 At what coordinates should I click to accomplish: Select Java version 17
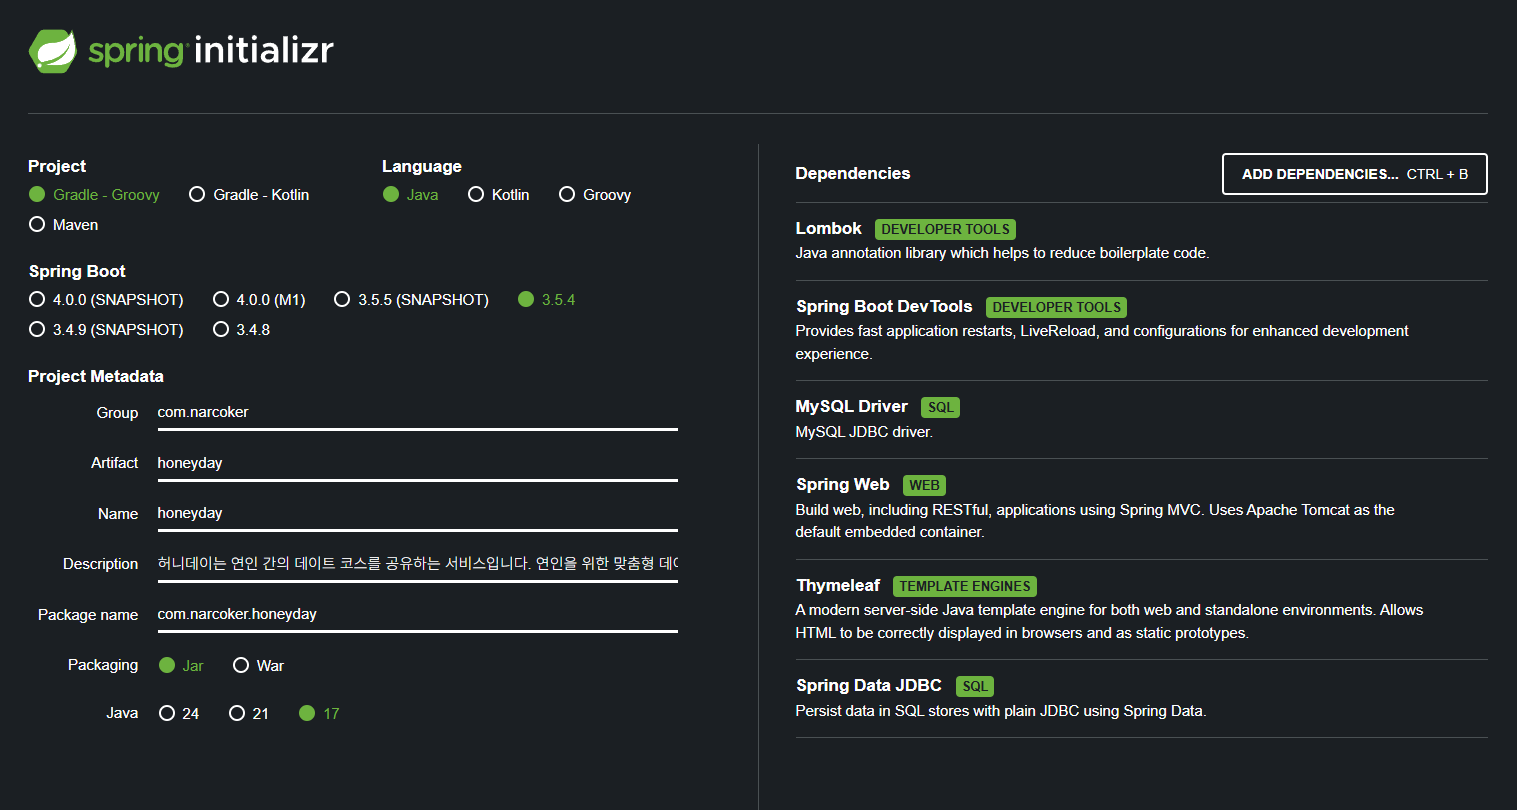pyautogui.click(x=320, y=714)
